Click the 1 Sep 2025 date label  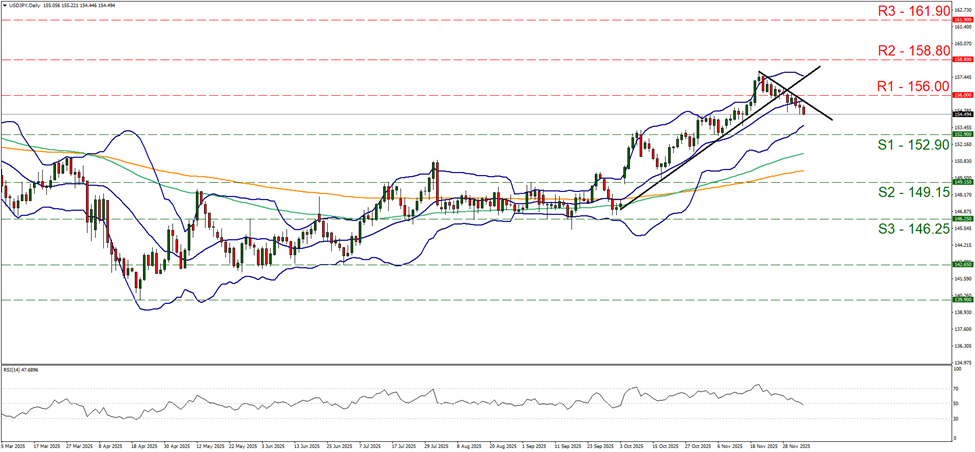535,446
